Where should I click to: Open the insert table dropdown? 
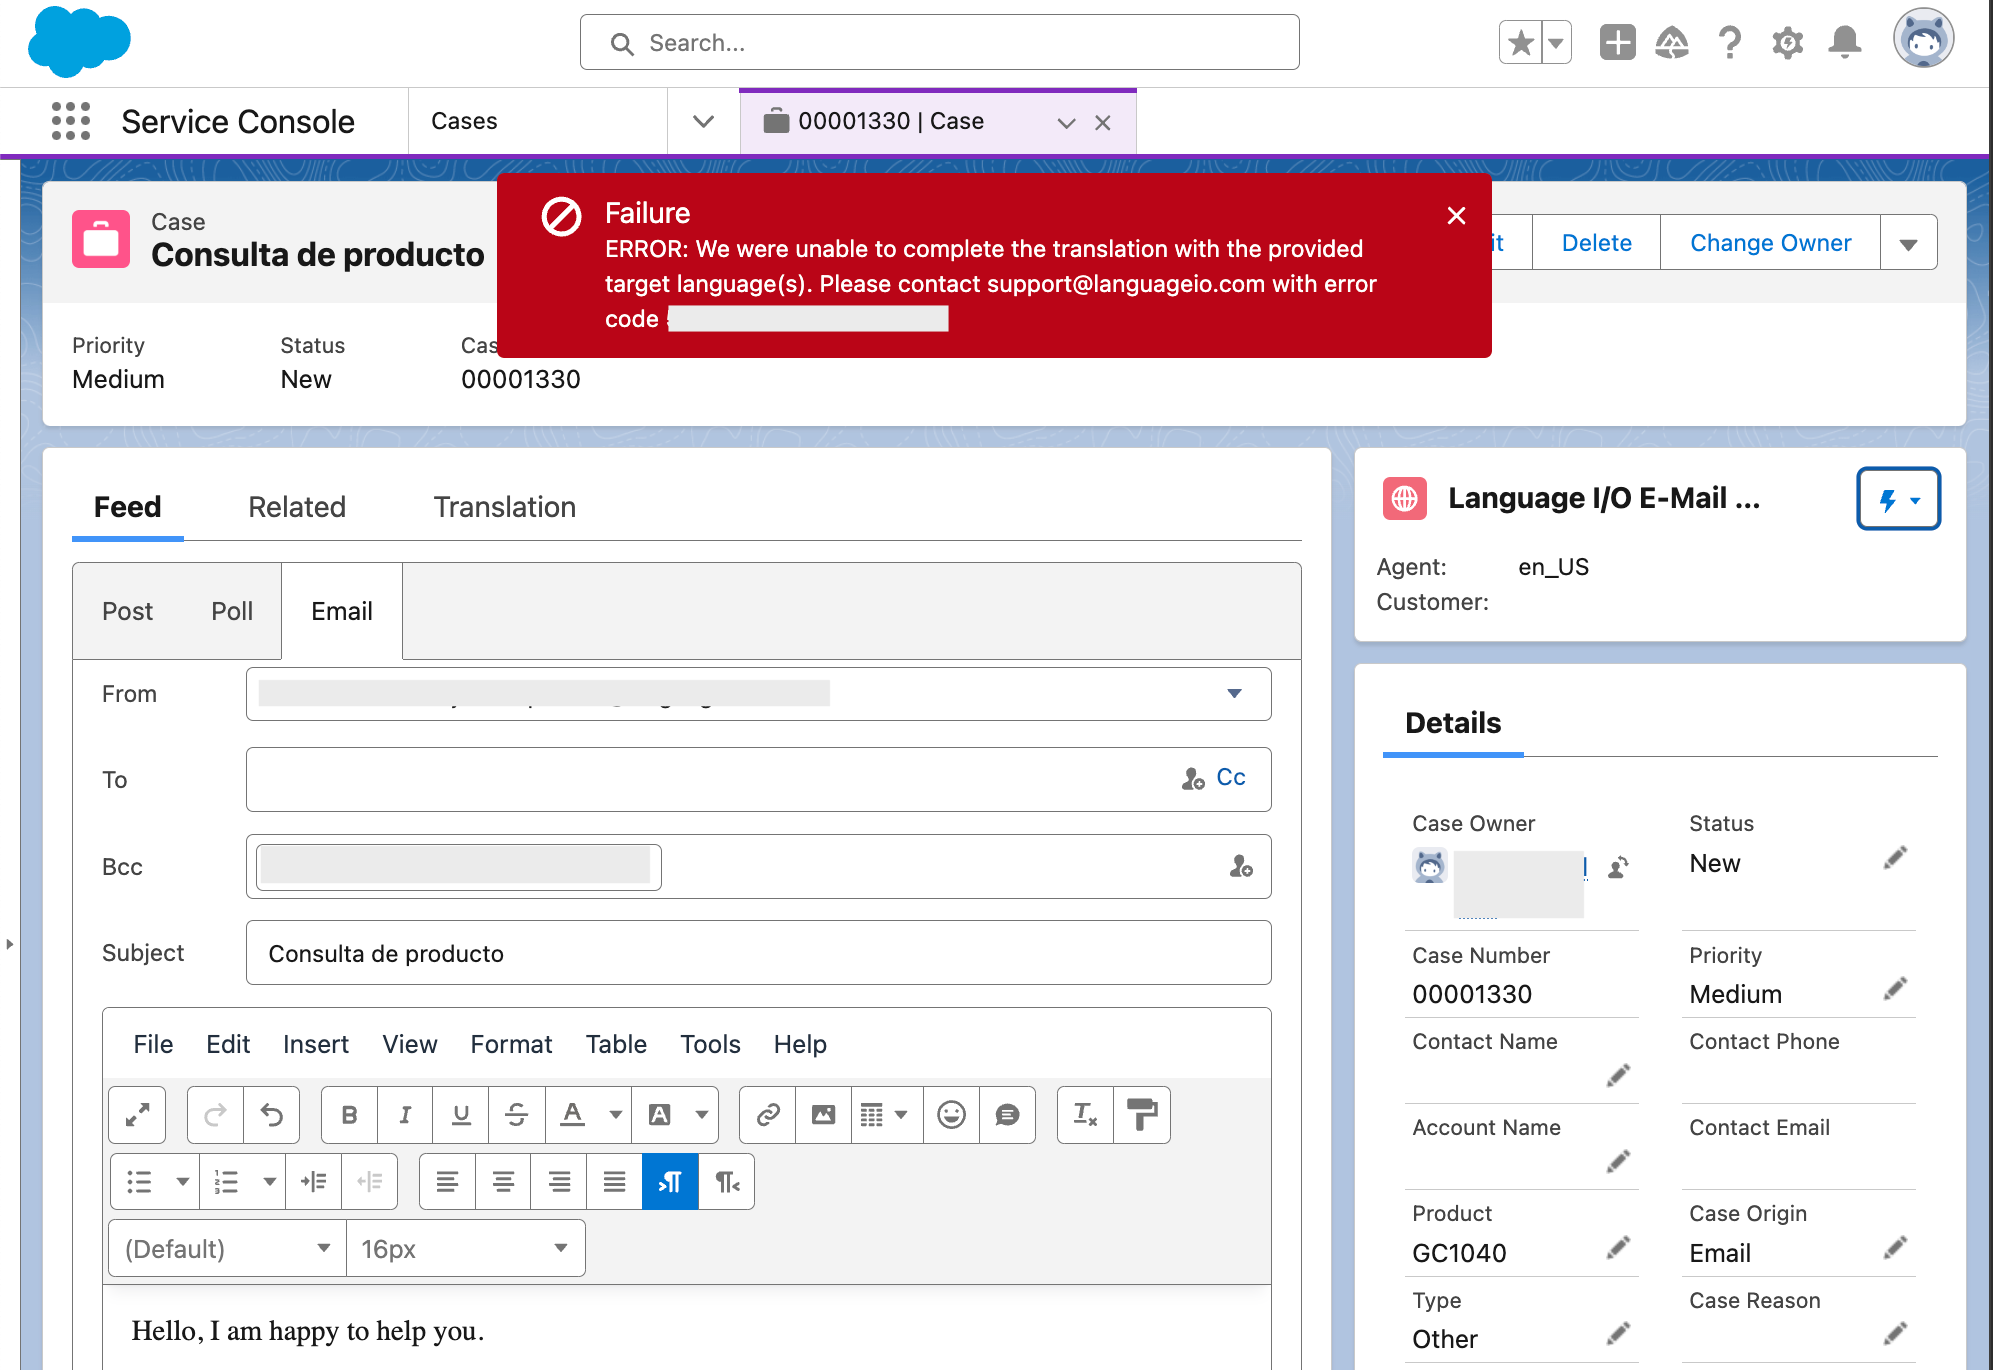tap(886, 1114)
